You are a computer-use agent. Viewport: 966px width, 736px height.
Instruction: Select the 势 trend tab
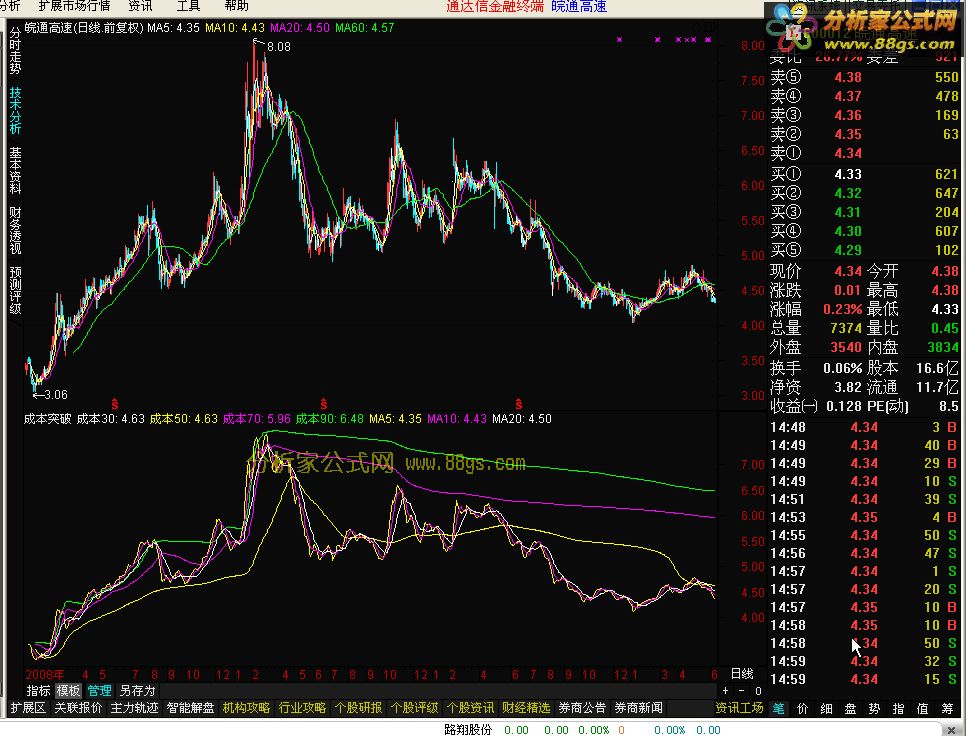[x=874, y=709]
